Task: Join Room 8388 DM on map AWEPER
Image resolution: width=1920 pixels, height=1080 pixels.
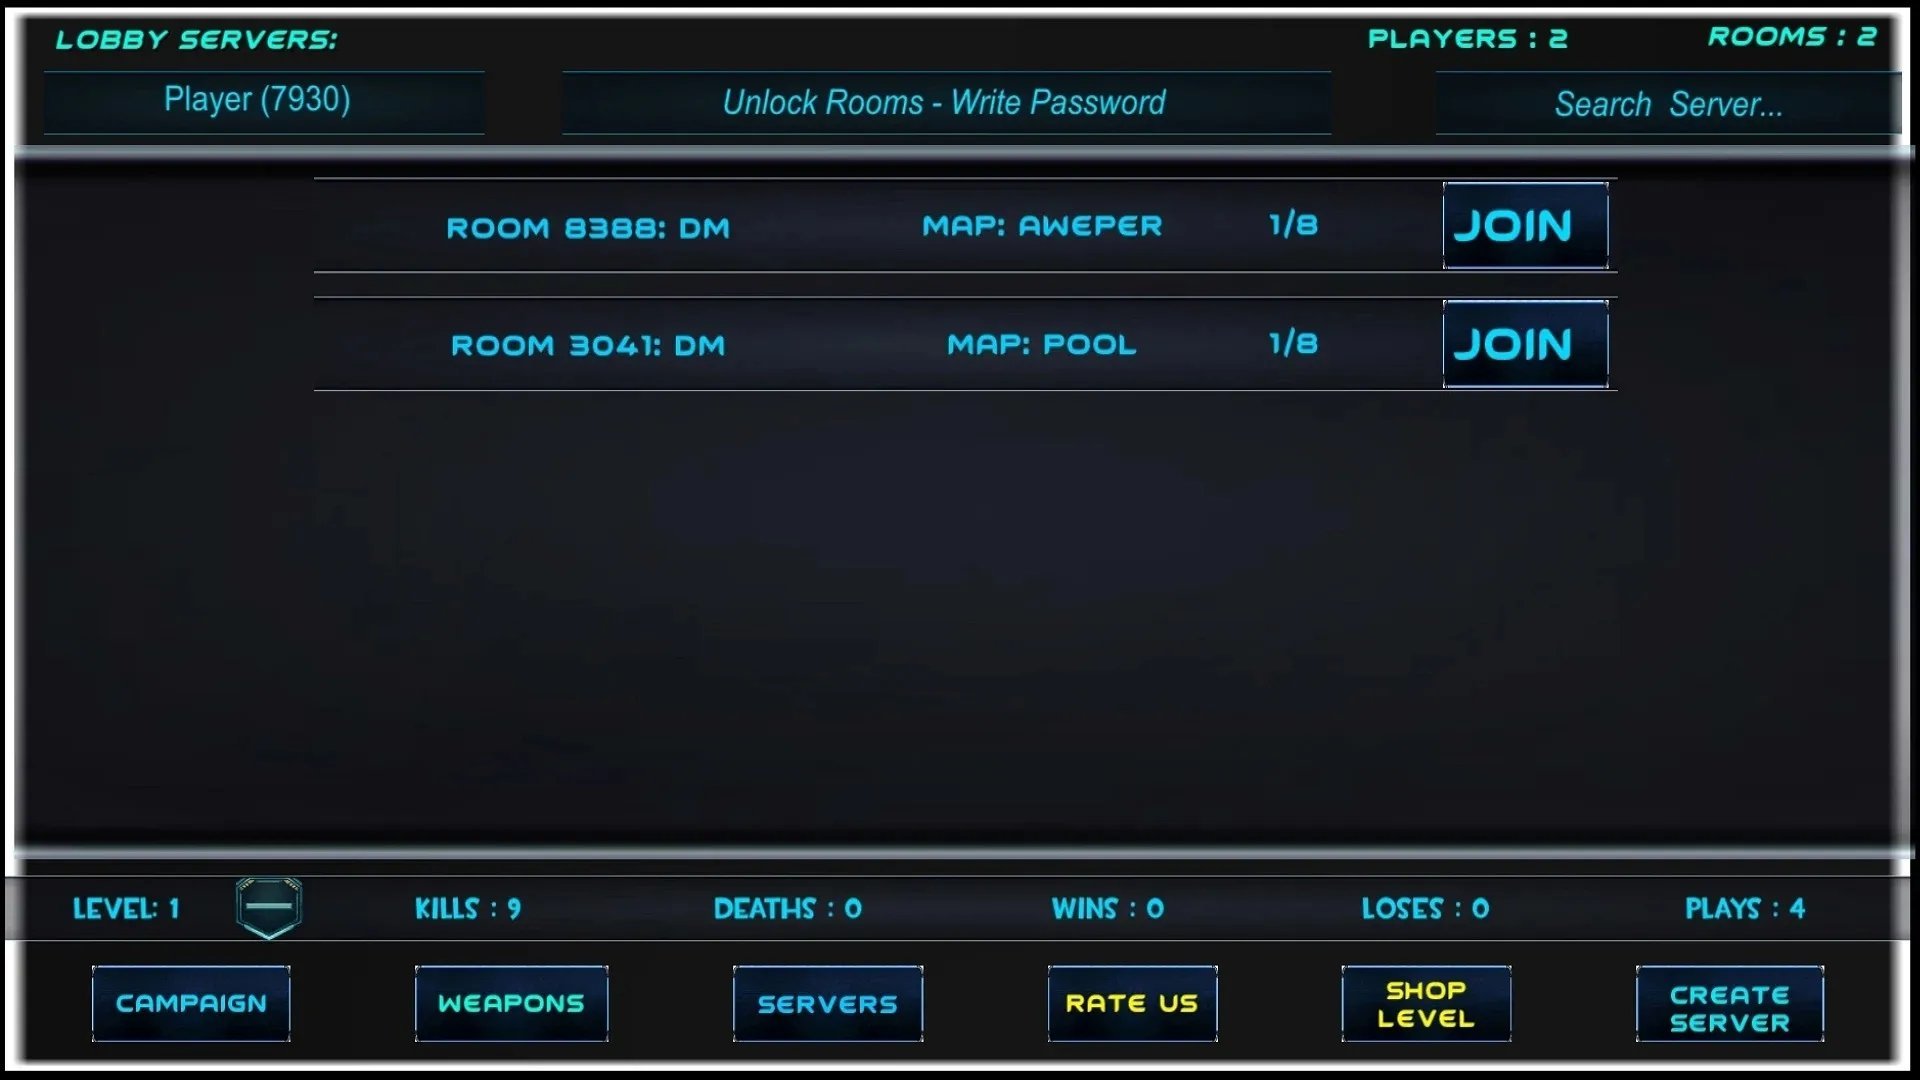Action: tap(1522, 225)
